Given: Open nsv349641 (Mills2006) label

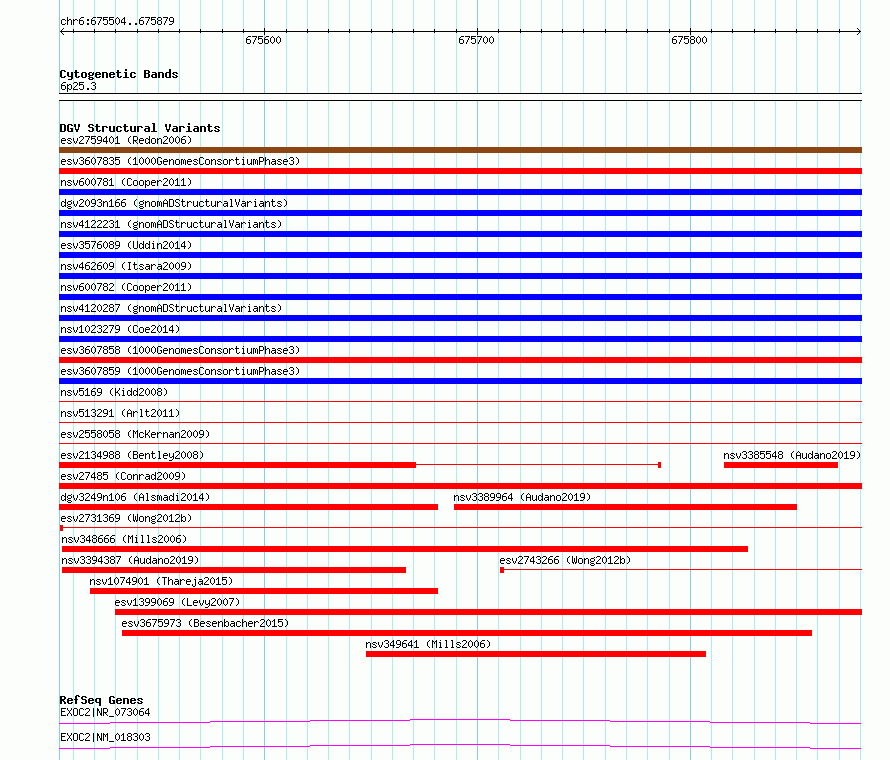Looking at the screenshot, I should (x=428, y=644).
